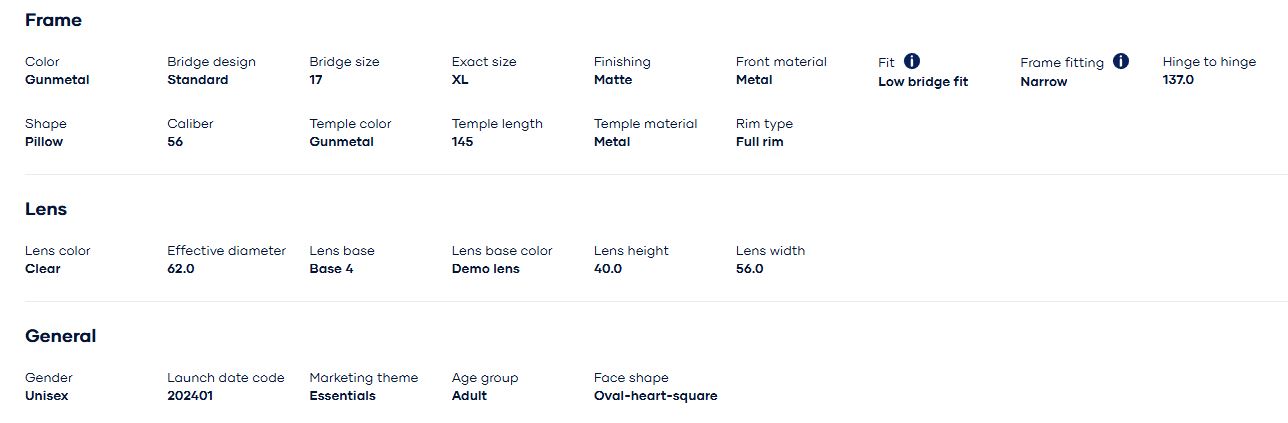The image size is (1288, 423).
Task: Click the Demo lens value
Action: 485,269
